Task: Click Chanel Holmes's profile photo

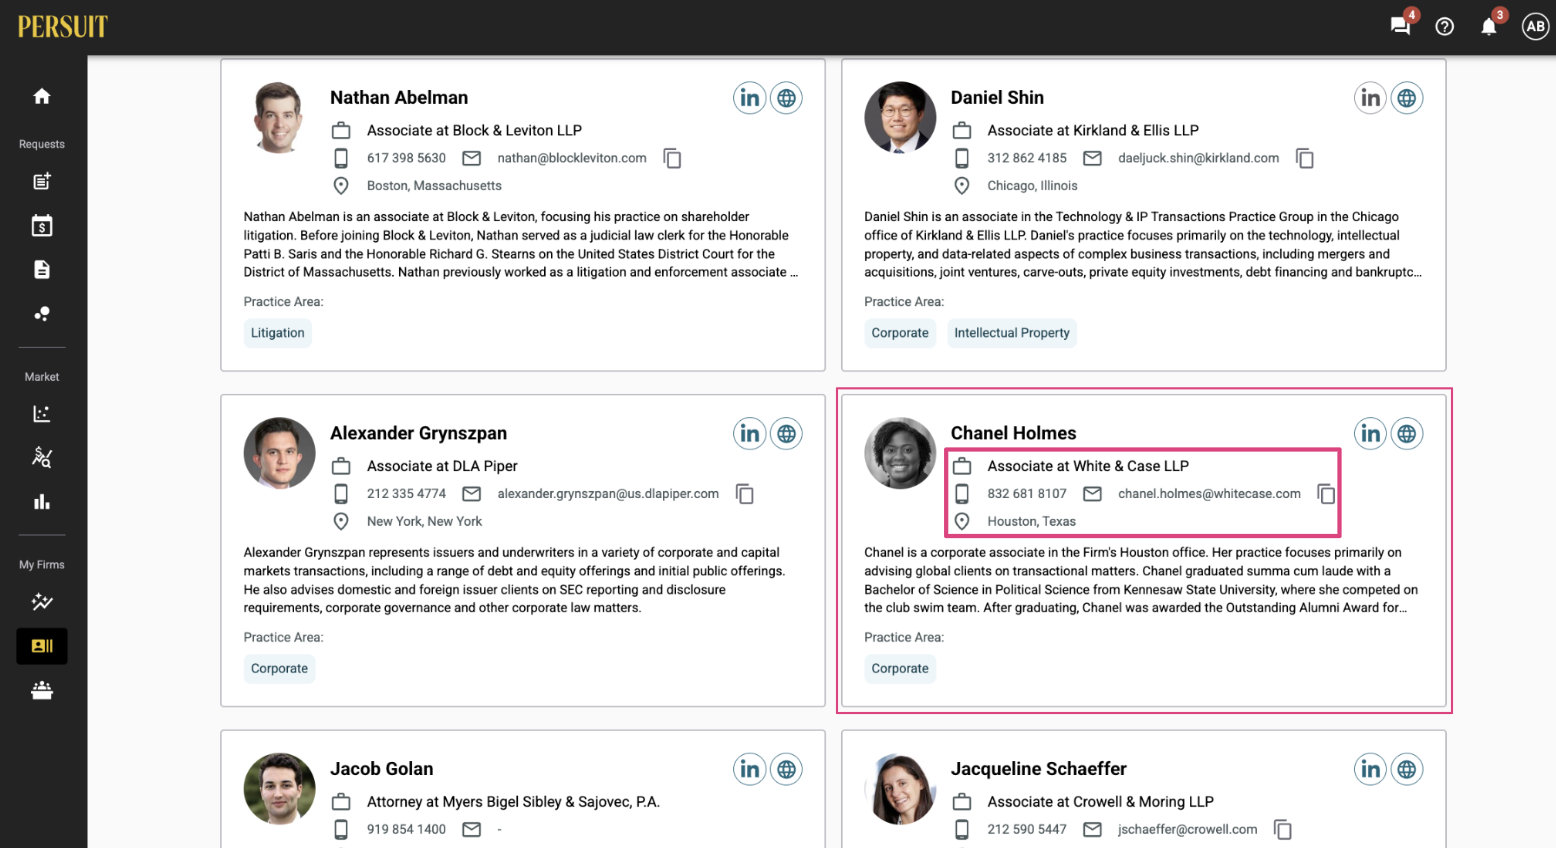Action: click(900, 453)
